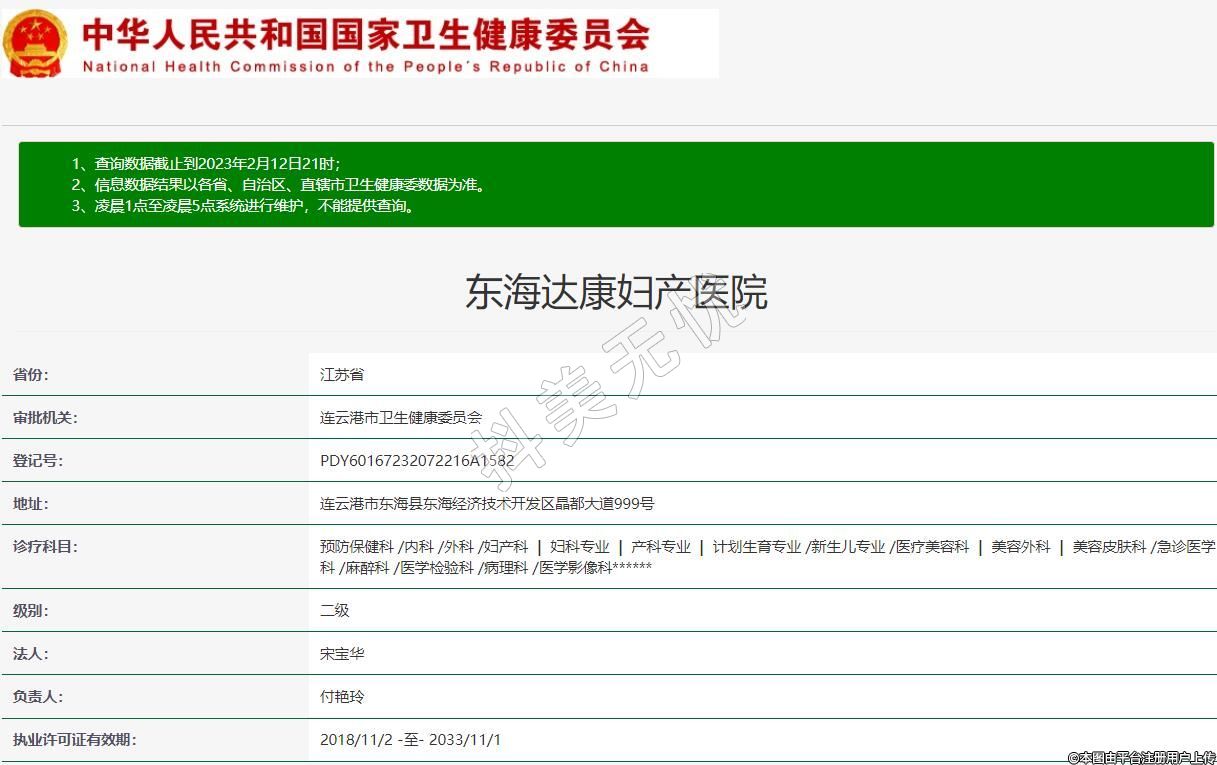Click the registration number PDY60167232072216A1582
The height and width of the screenshot is (765, 1217).
[x=417, y=461]
